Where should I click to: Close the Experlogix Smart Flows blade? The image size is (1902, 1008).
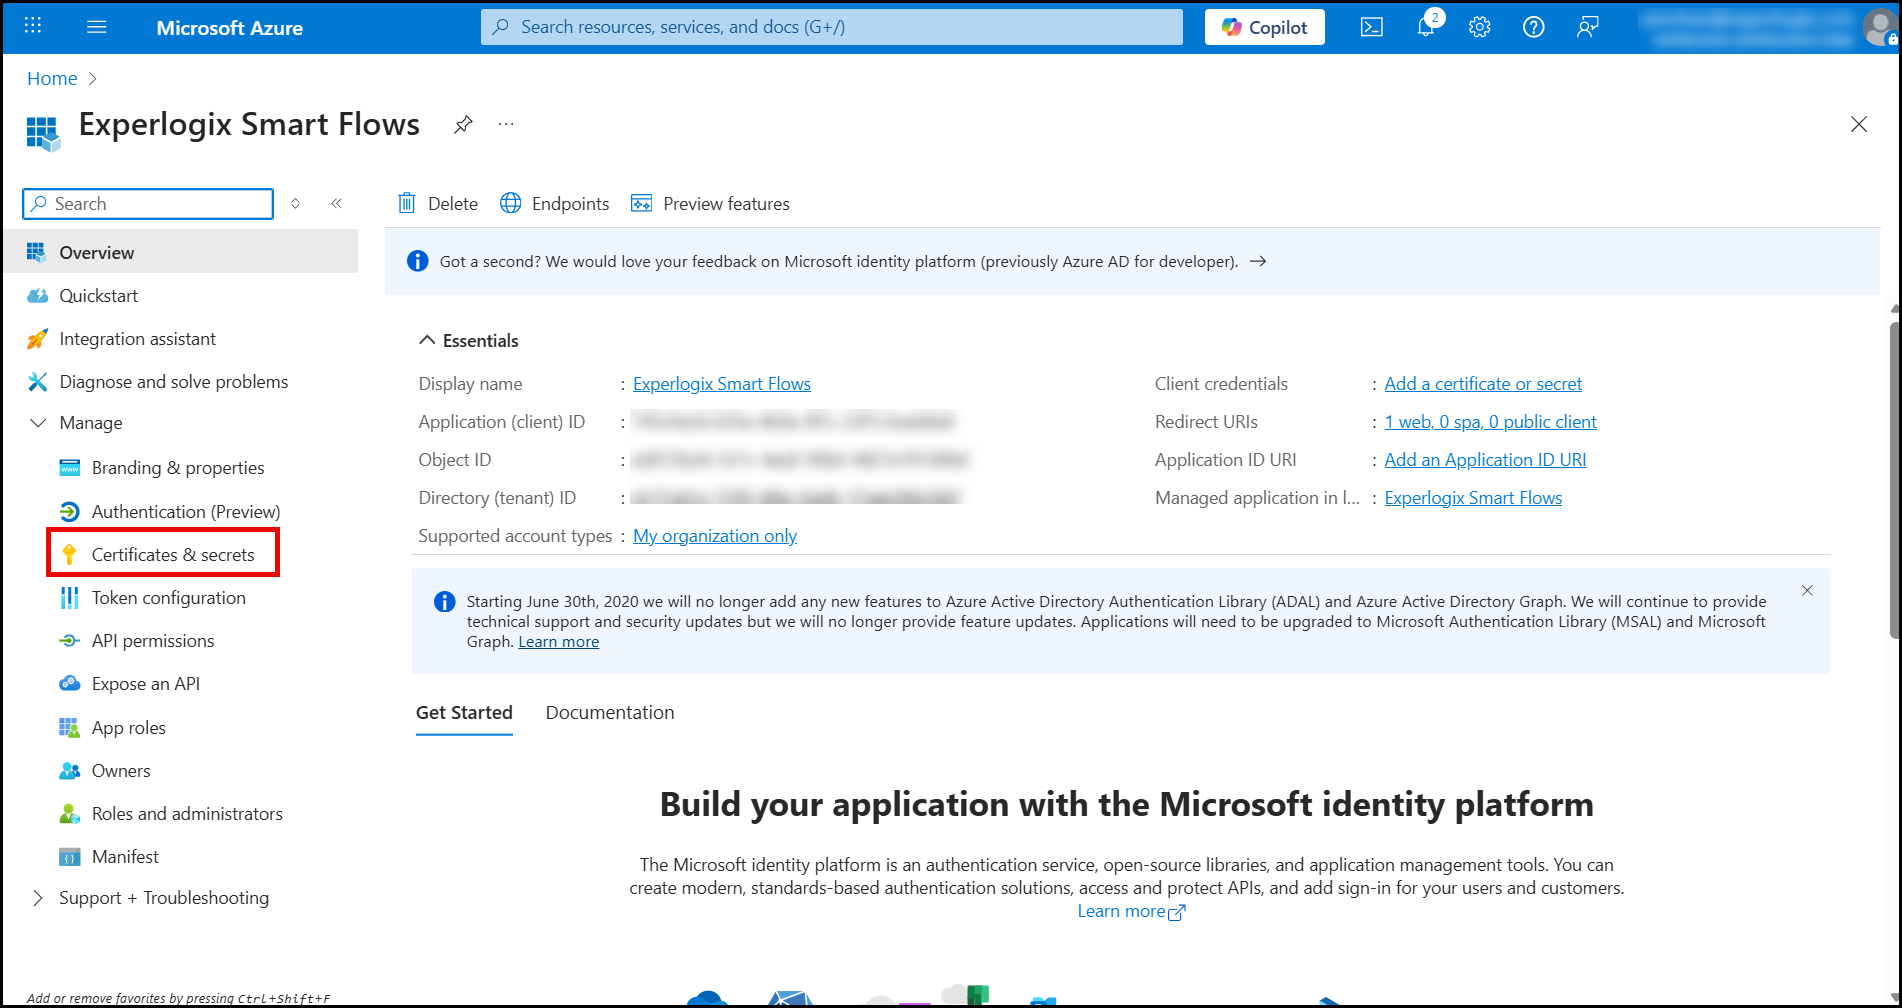coord(1859,124)
